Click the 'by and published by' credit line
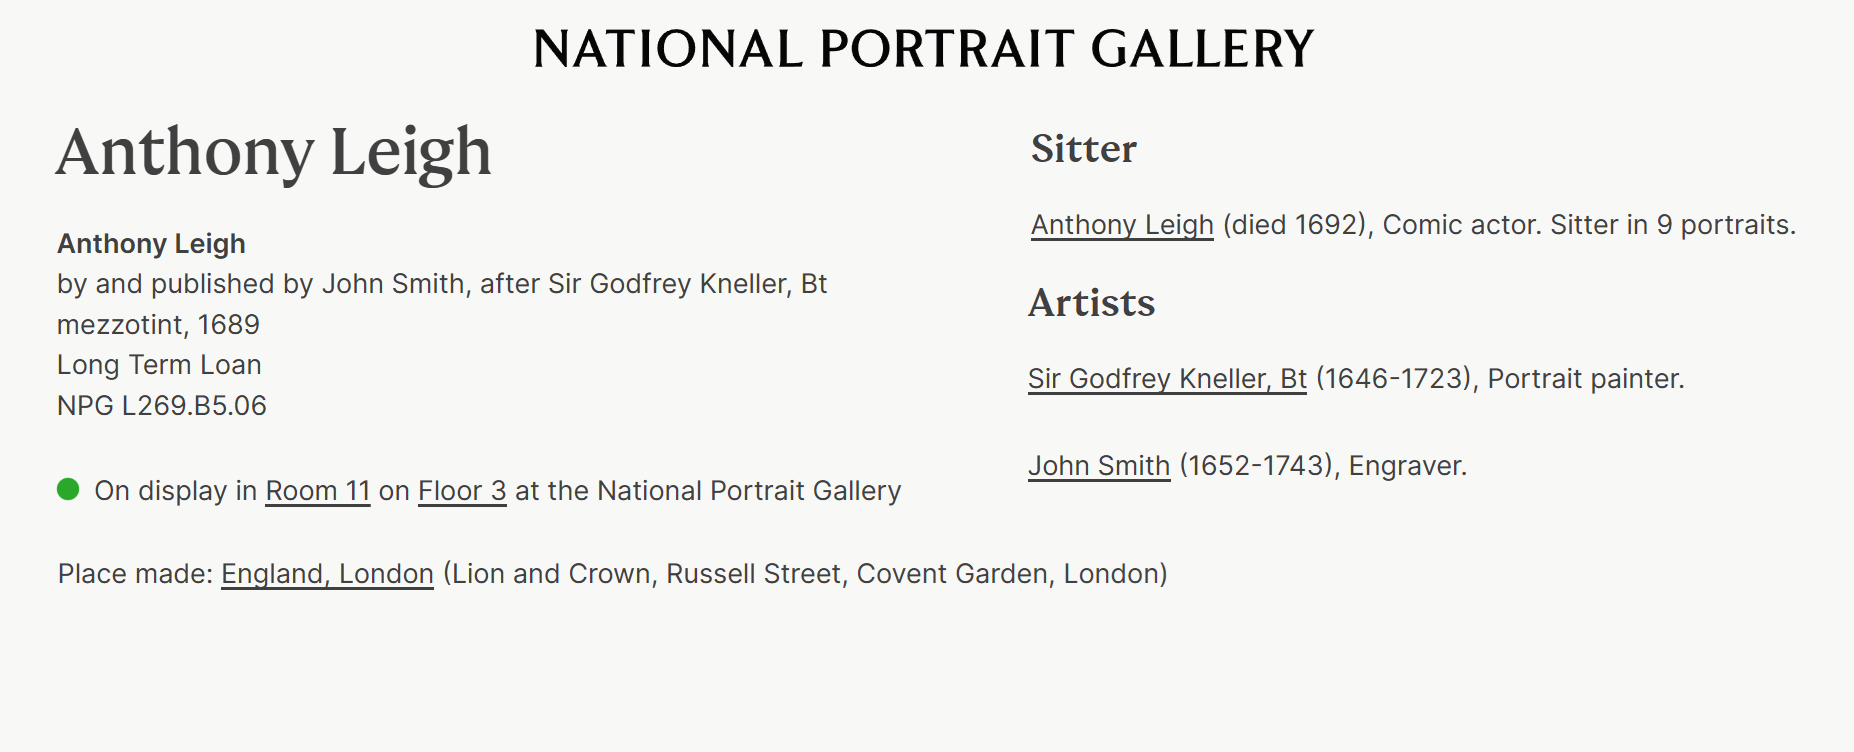 (x=442, y=284)
